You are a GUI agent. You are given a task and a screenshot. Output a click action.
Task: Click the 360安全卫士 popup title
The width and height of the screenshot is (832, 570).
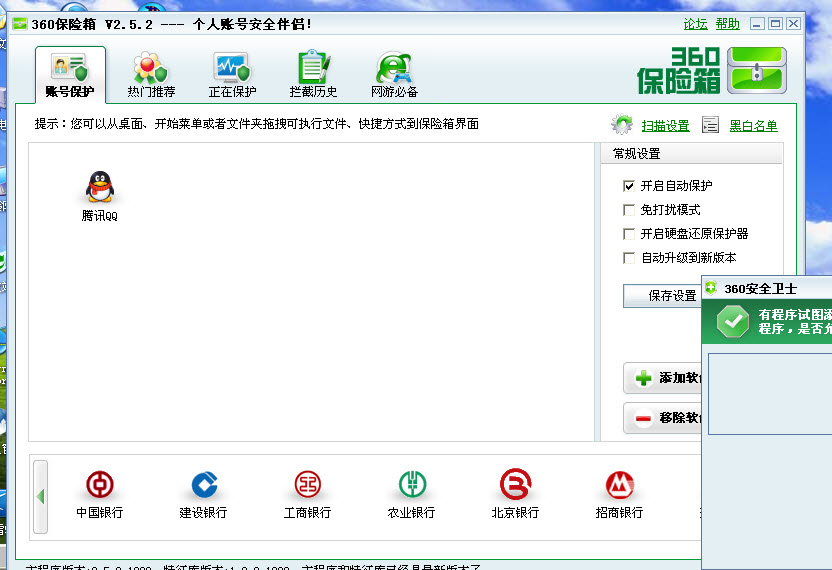pos(760,289)
